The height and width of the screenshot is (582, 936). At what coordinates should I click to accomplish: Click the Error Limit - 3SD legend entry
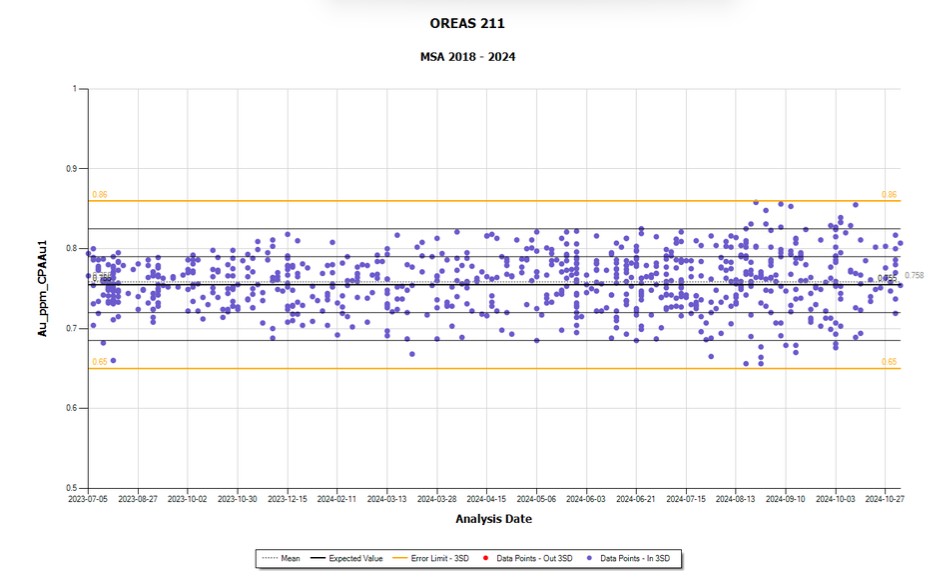[431, 558]
